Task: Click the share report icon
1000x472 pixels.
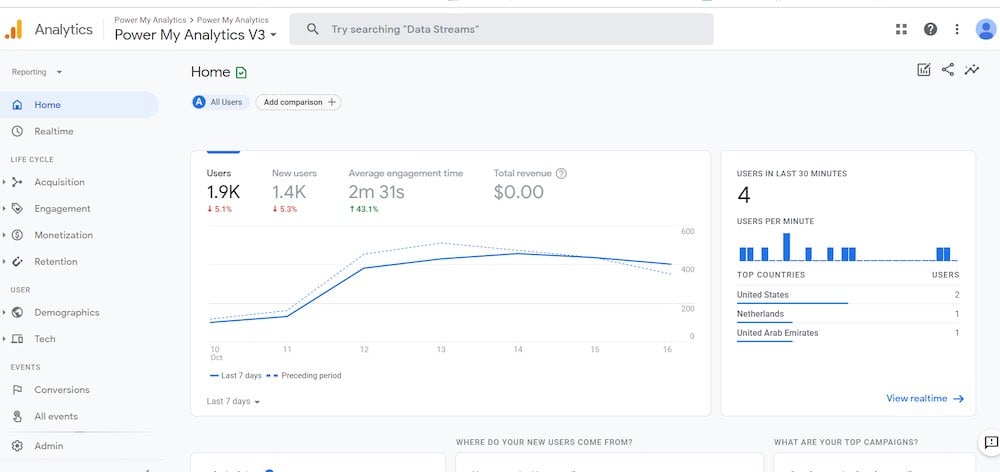Action: pos(948,70)
